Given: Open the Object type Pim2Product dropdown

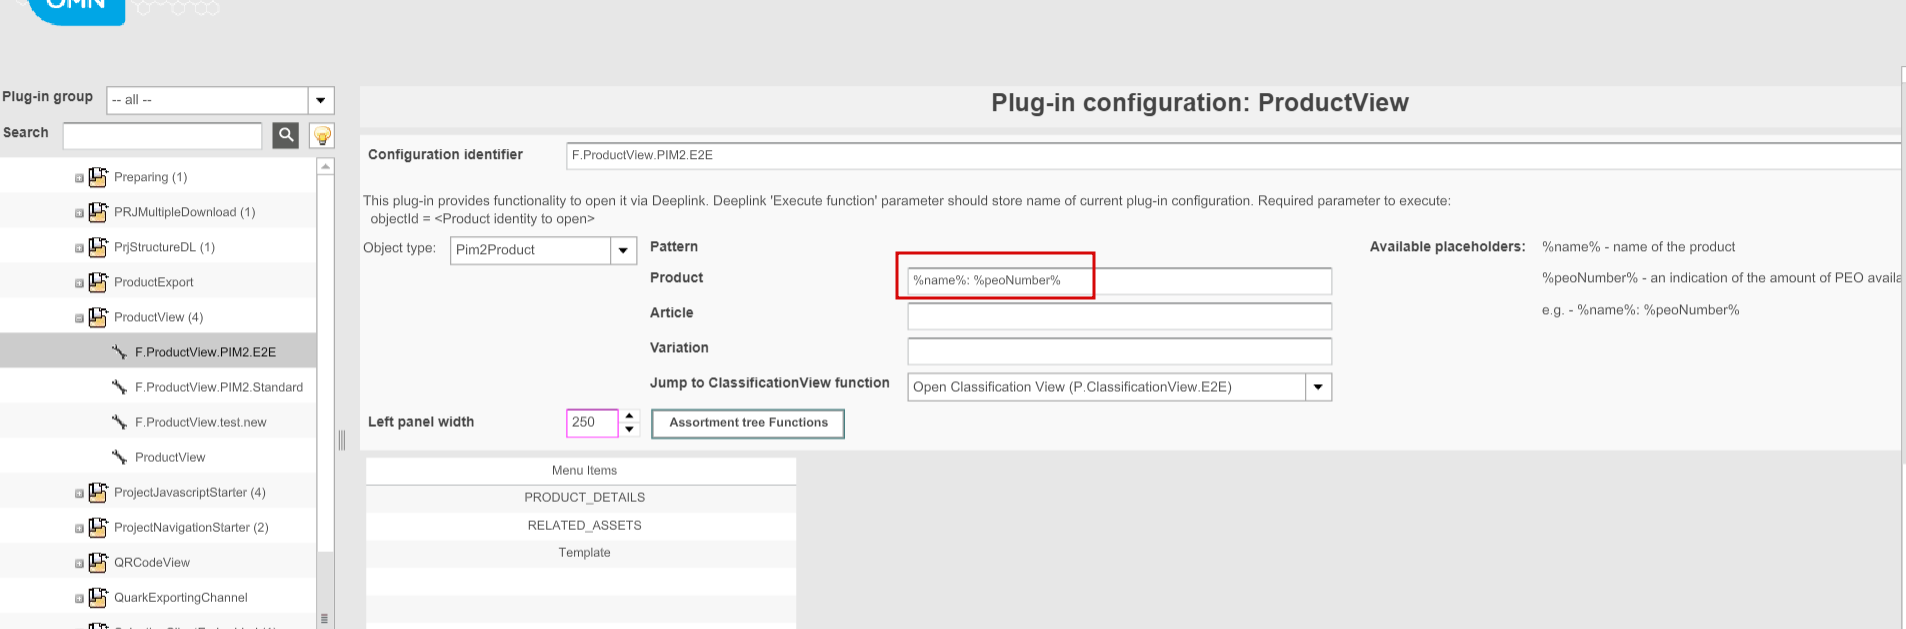Looking at the screenshot, I should pos(623,250).
